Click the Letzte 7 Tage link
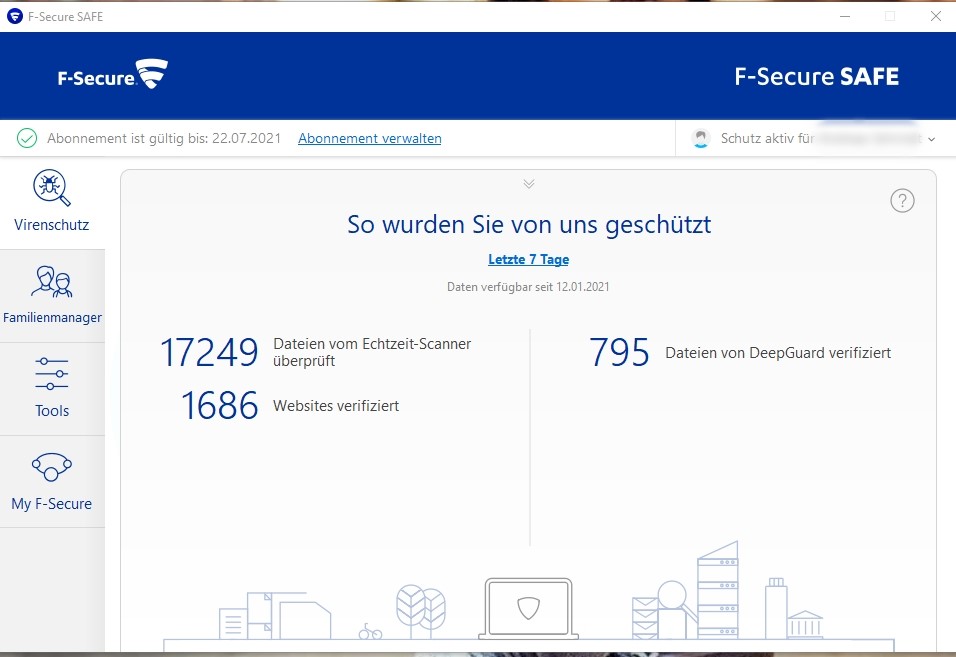Image resolution: width=956 pixels, height=657 pixels. pos(529,260)
